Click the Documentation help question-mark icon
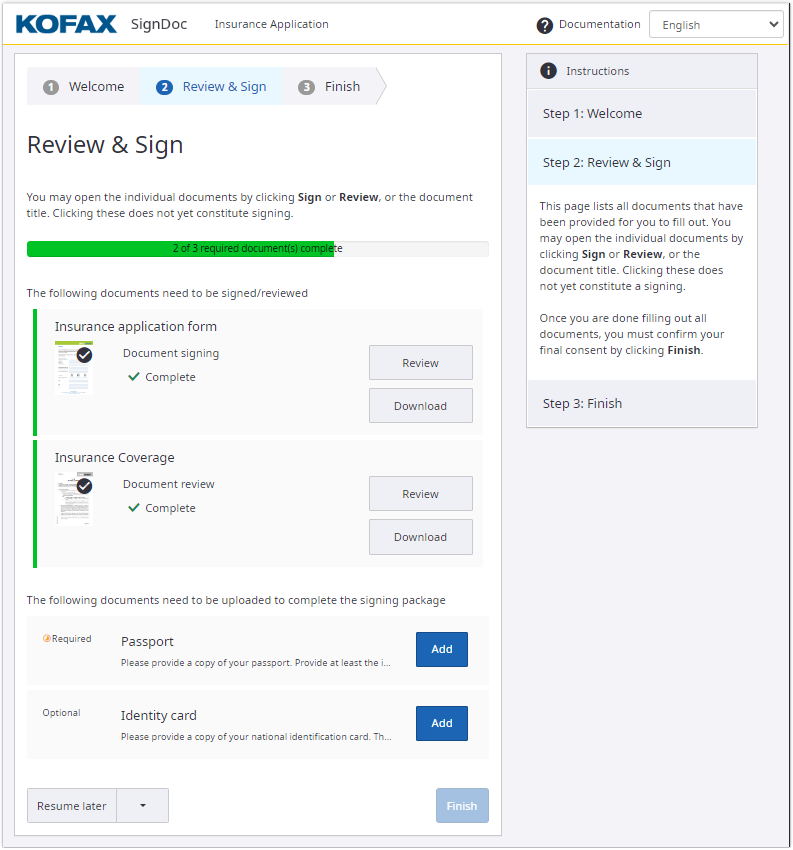 click(x=544, y=25)
